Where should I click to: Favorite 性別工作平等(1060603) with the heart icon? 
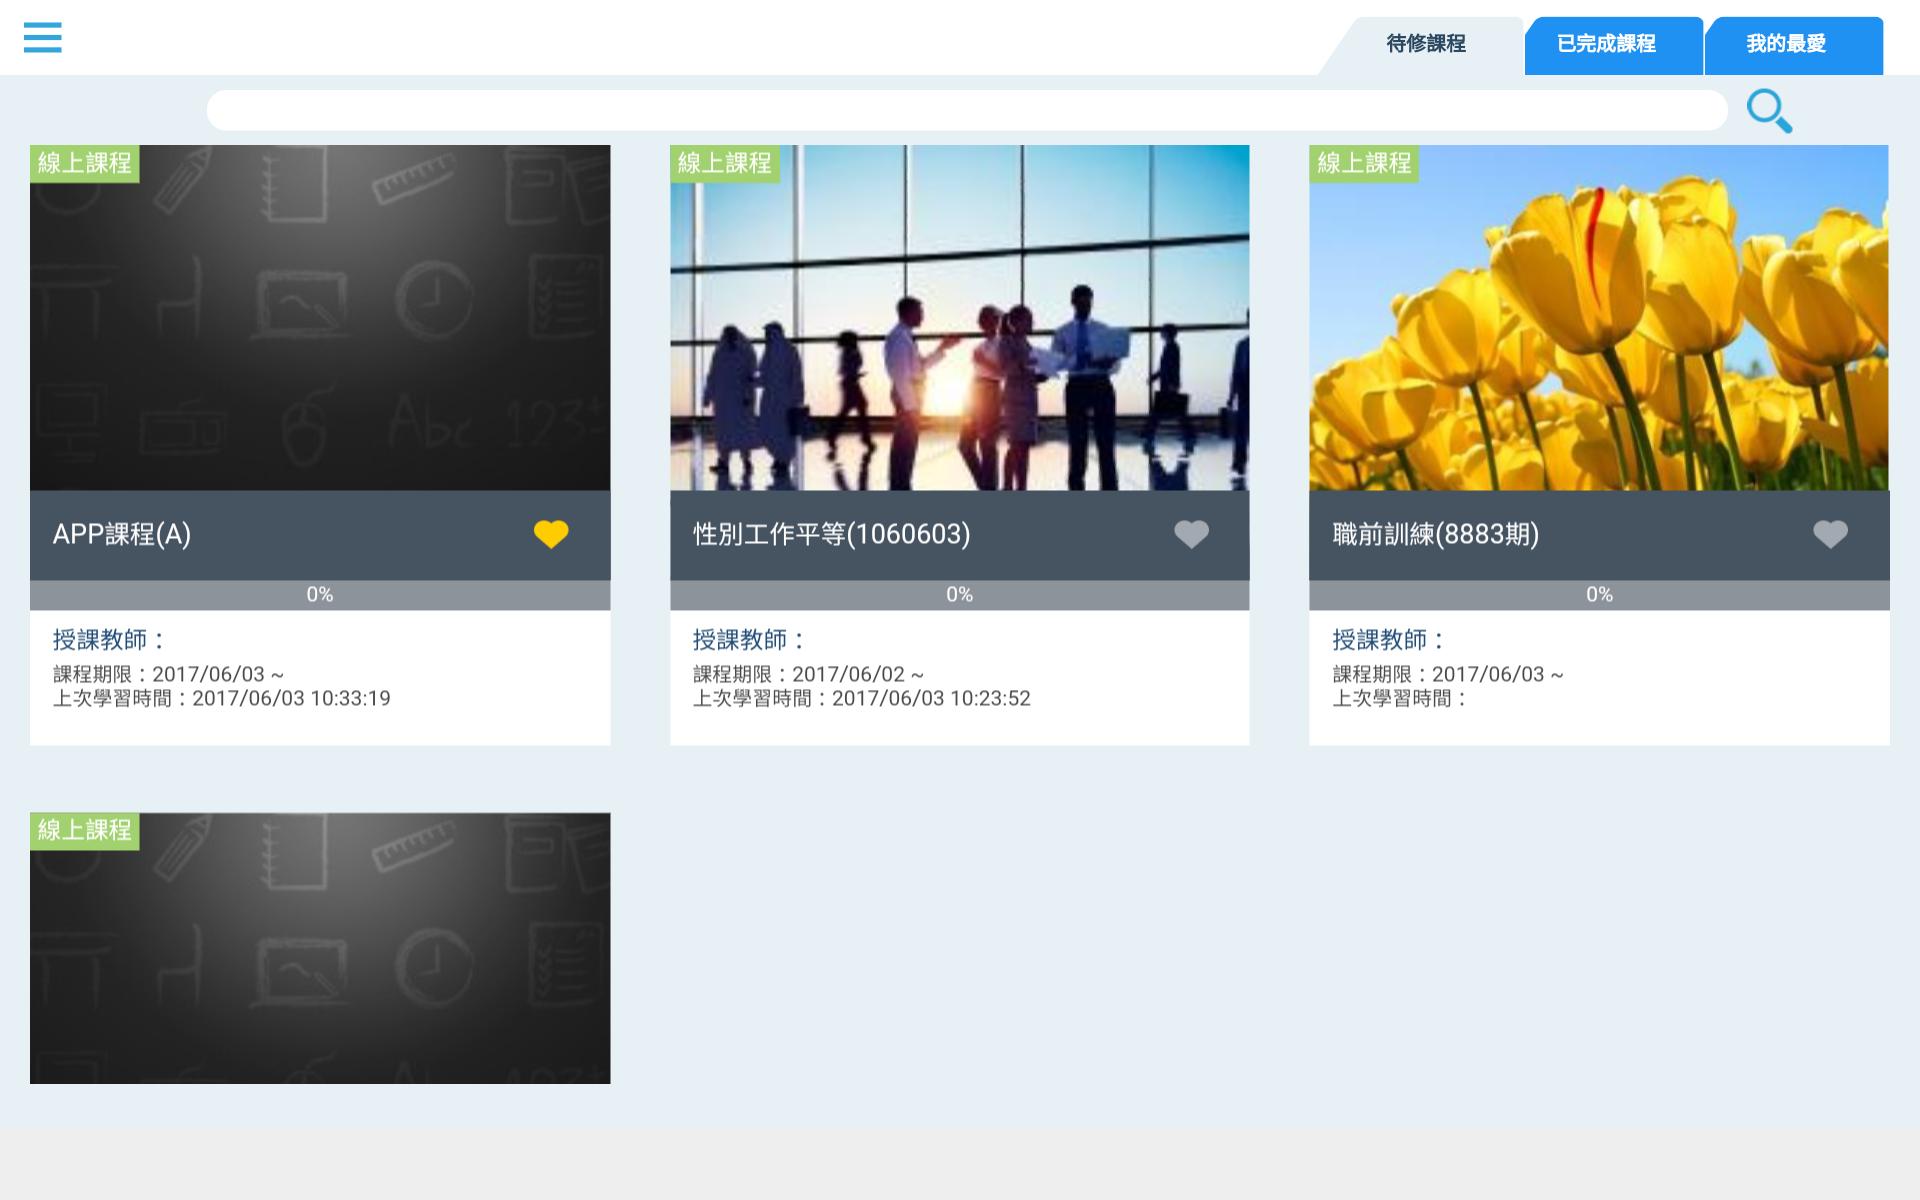coord(1191,535)
